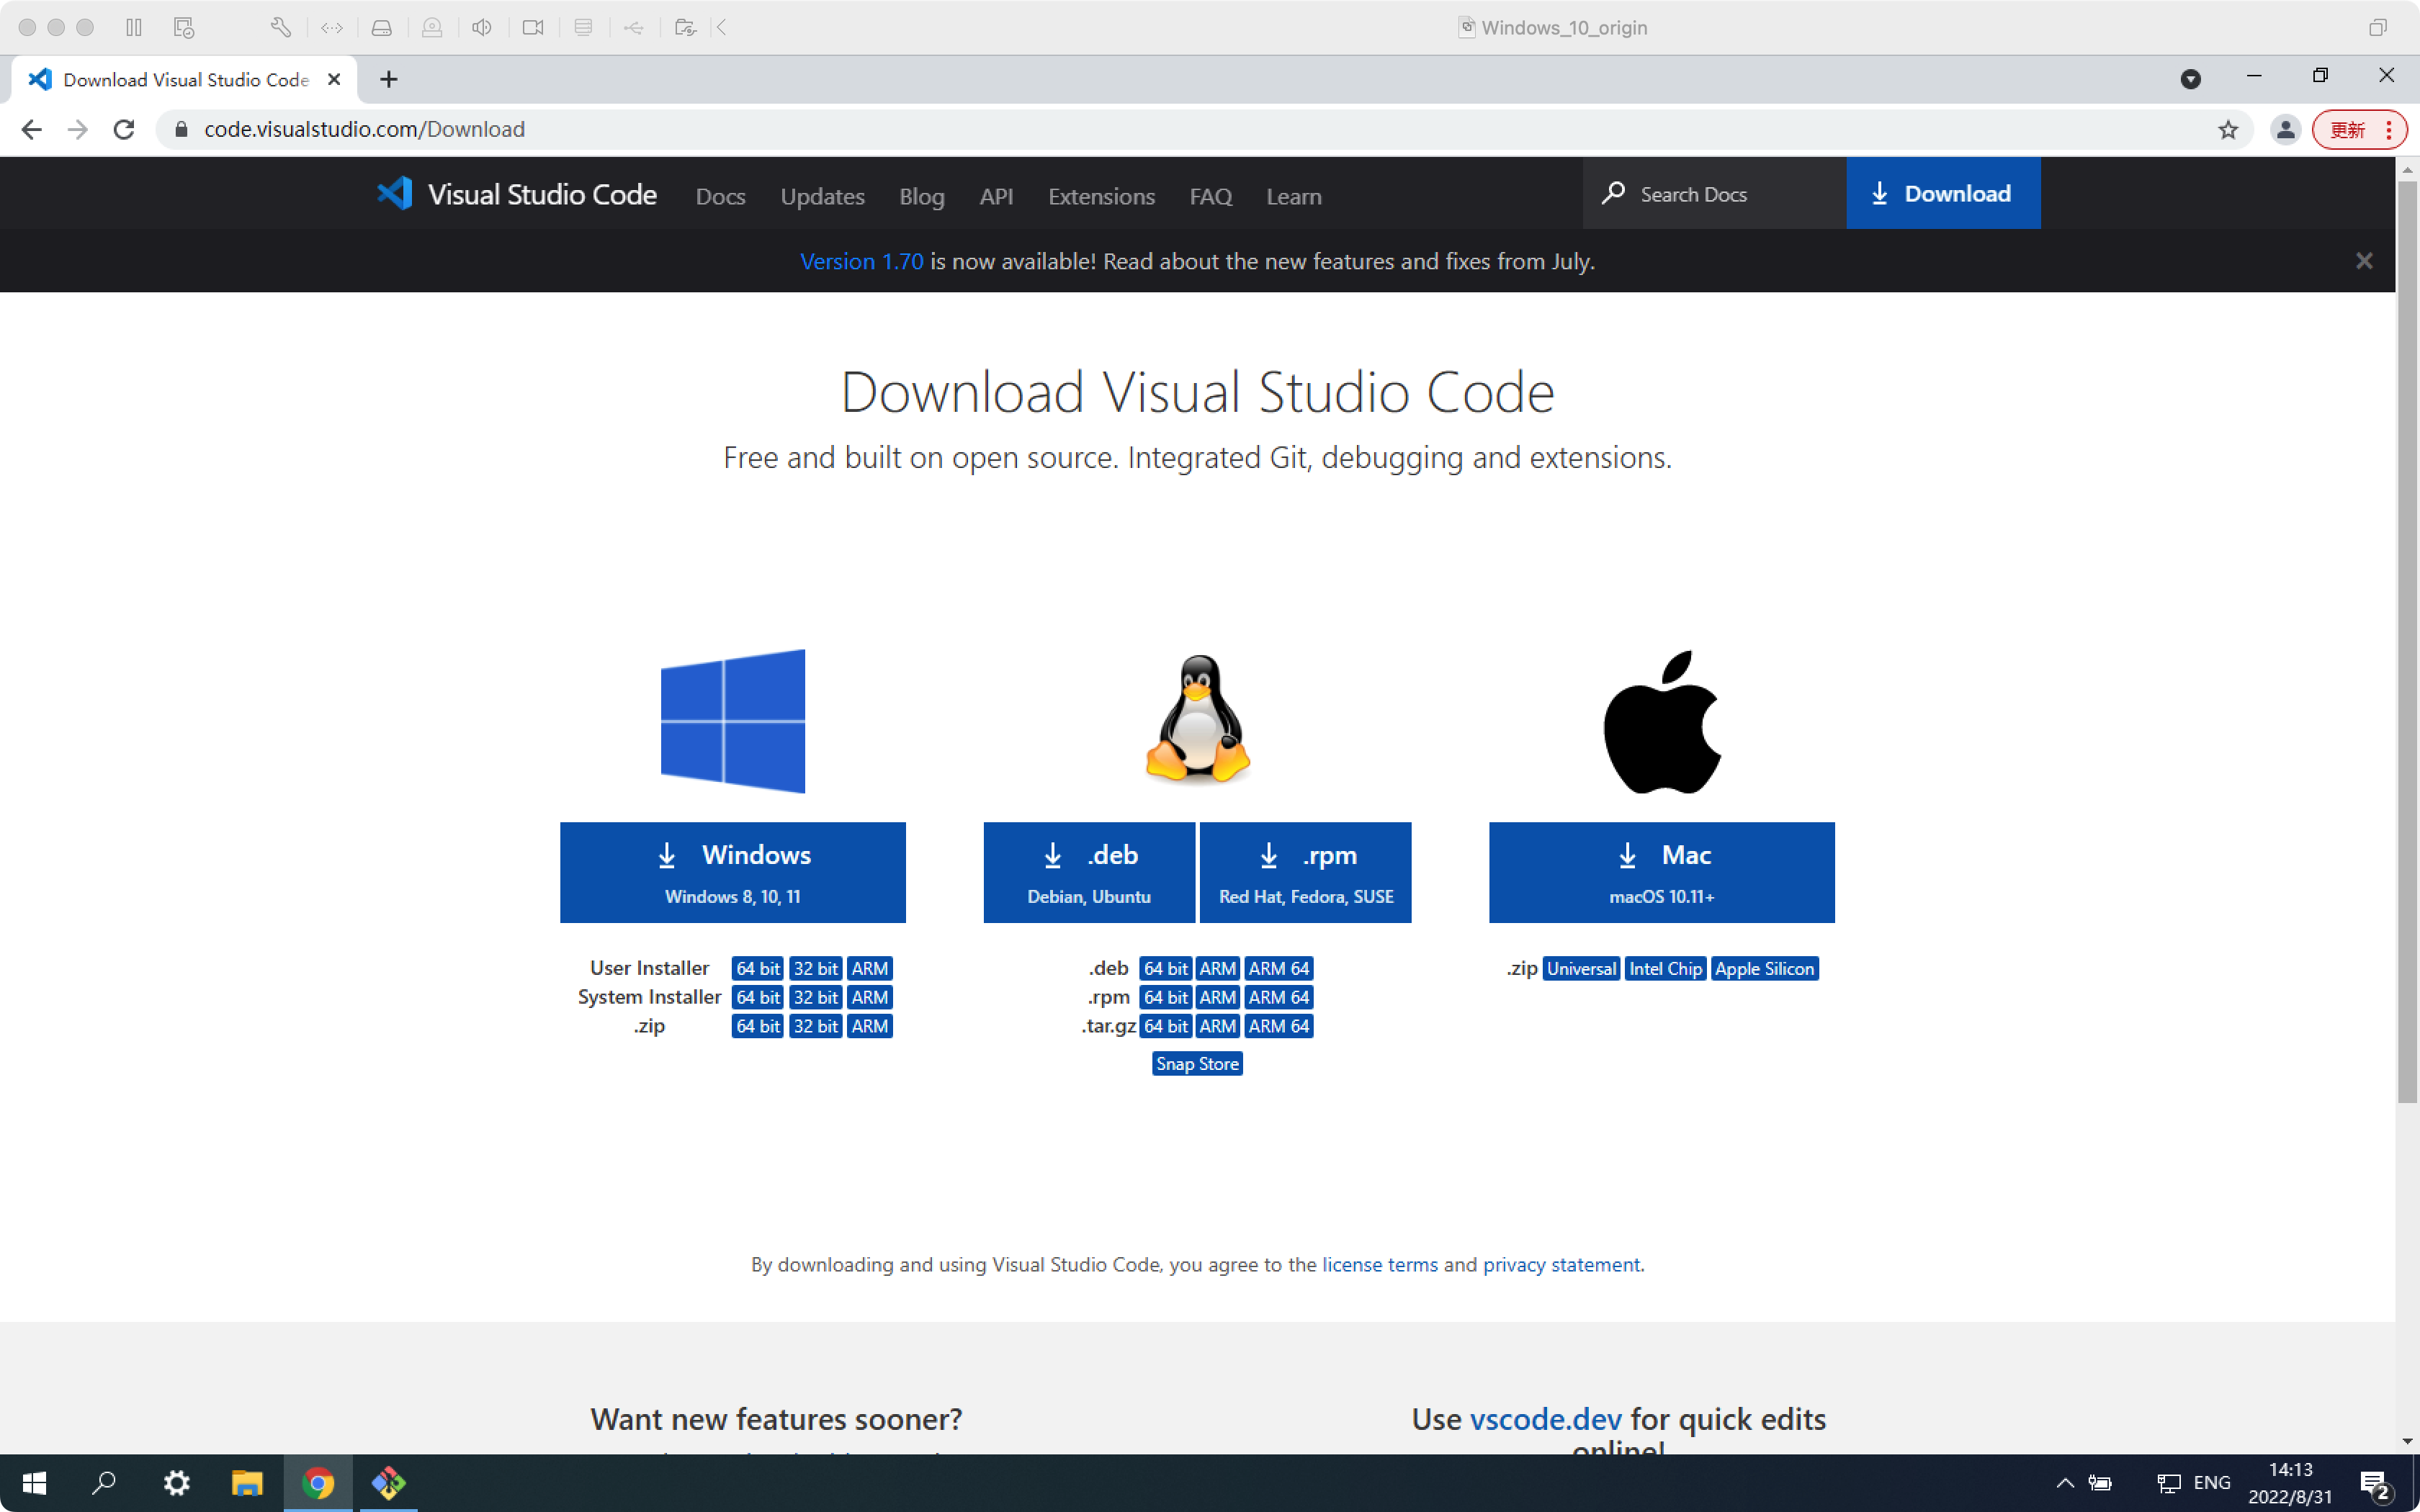Click the browser forward arrow

tap(78, 129)
